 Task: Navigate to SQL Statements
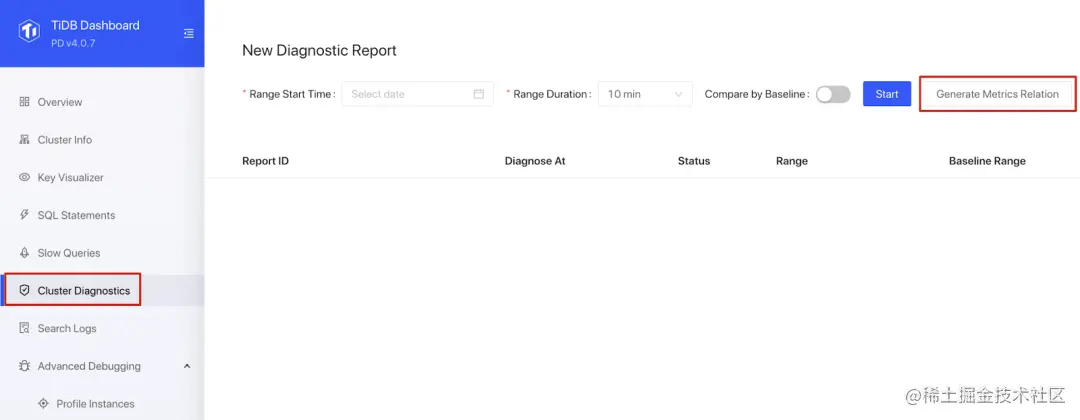pyautogui.click(x=102, y=216)
